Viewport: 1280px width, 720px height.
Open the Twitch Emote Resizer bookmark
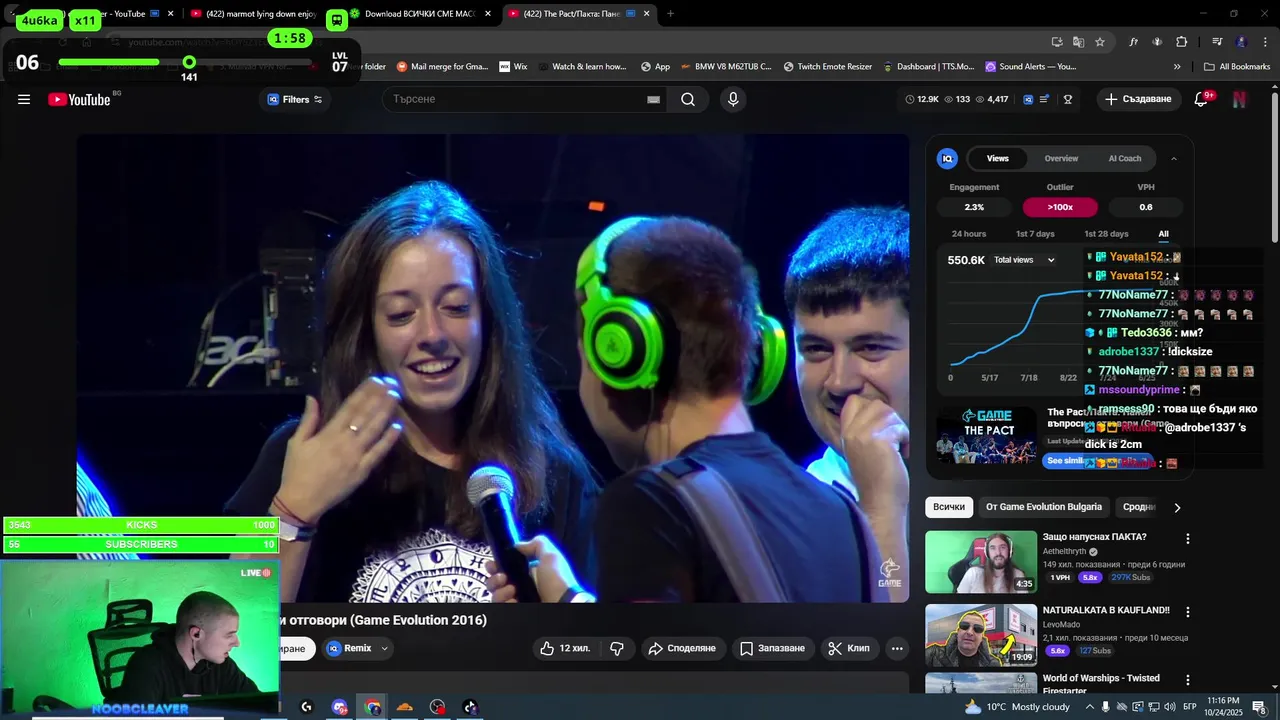(x=827, y=67)
